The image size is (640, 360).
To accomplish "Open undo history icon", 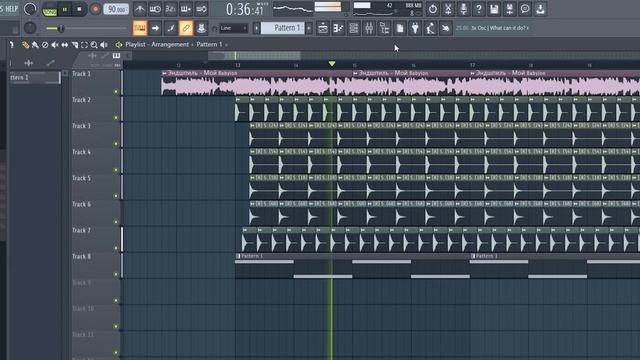I will 433,9.
